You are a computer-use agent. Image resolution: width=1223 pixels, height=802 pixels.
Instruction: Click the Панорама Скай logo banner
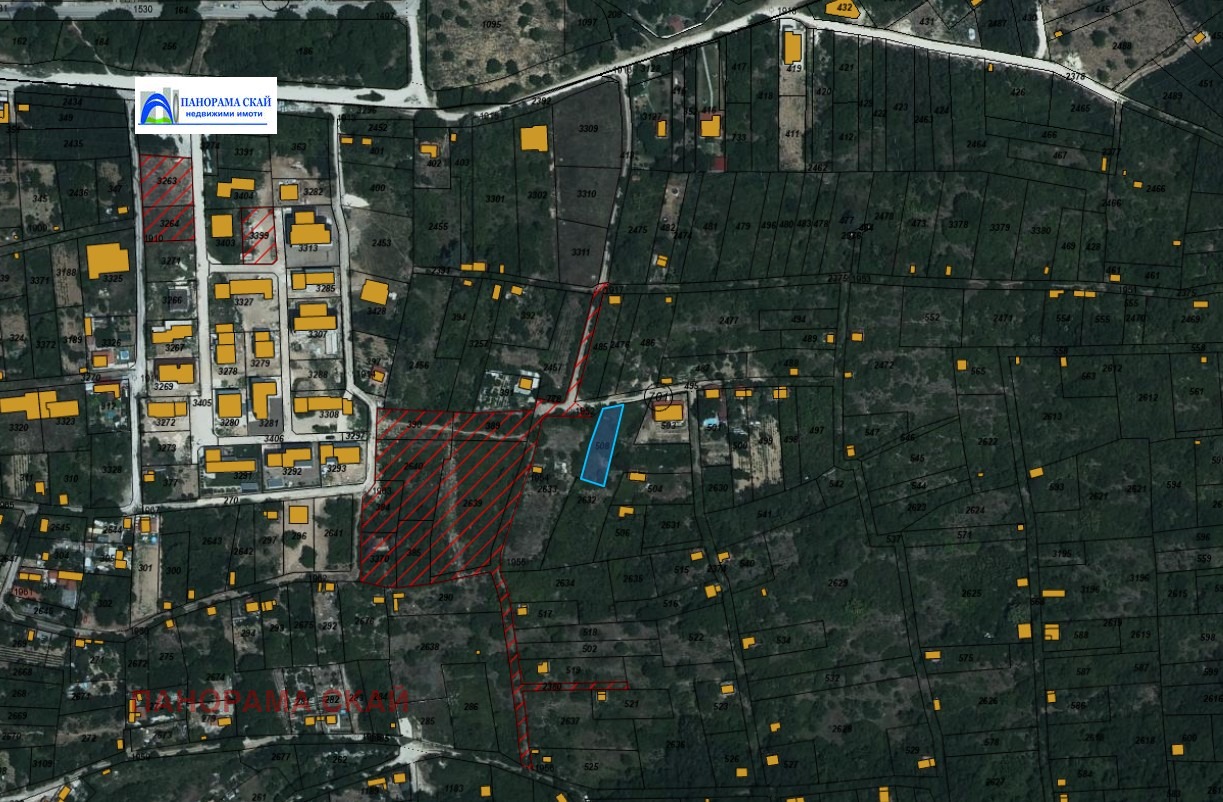click(x=206, y=105)
